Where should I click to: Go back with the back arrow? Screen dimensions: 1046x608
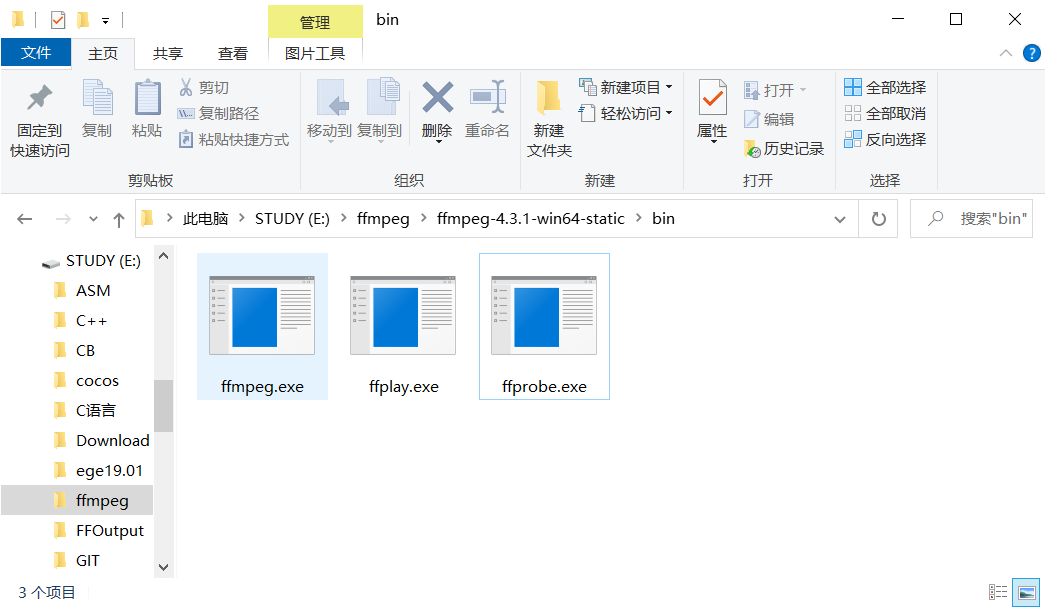[25, 219]
